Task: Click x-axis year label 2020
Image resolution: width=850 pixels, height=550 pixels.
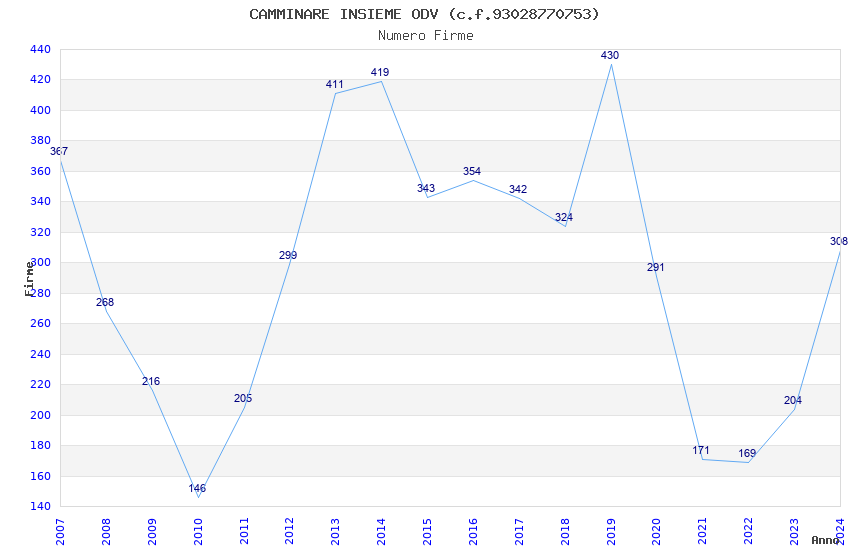Action: (x=656, y=532)
